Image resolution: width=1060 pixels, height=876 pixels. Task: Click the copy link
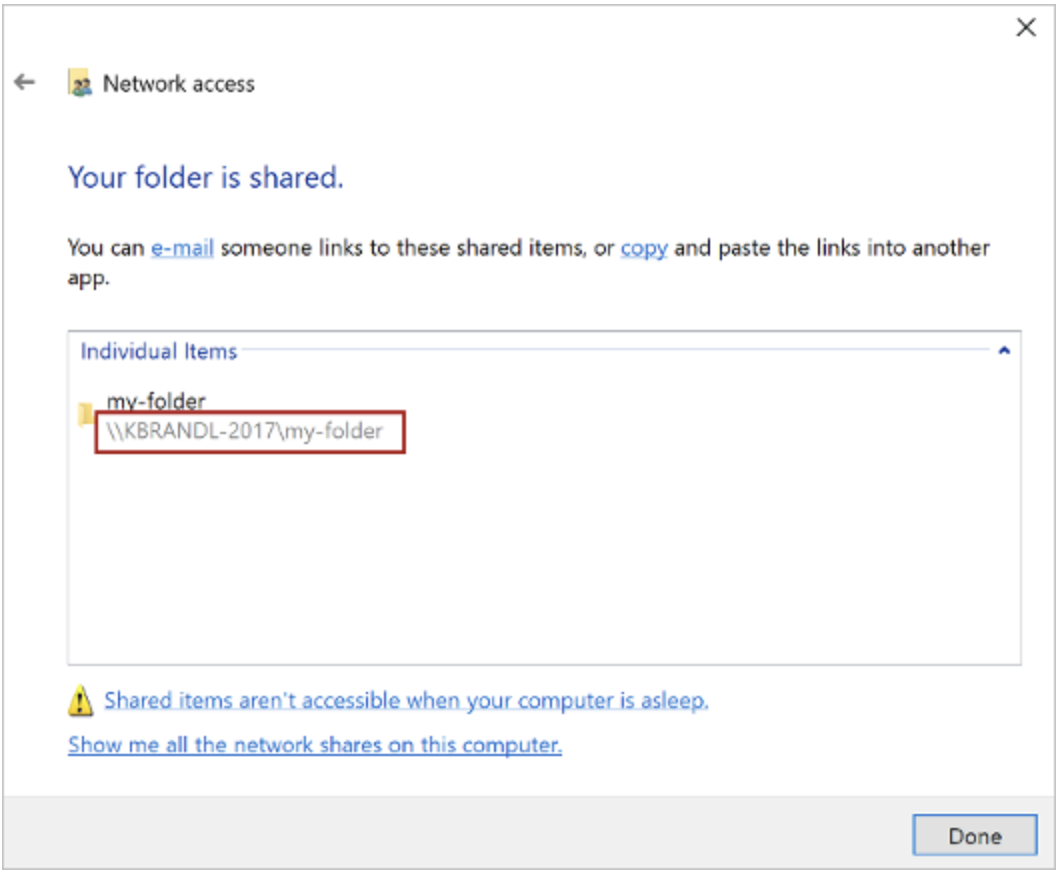[x=644, y=247]
